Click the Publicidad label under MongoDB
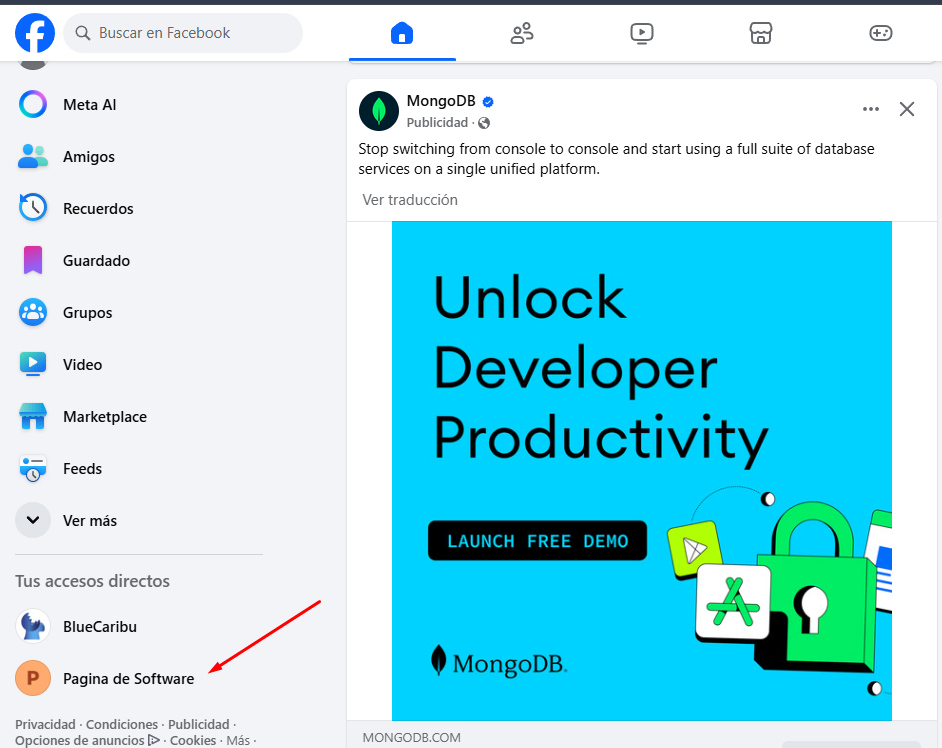This screenshot has height=748, width=942. pyautogui.click(x=437, y=123)
